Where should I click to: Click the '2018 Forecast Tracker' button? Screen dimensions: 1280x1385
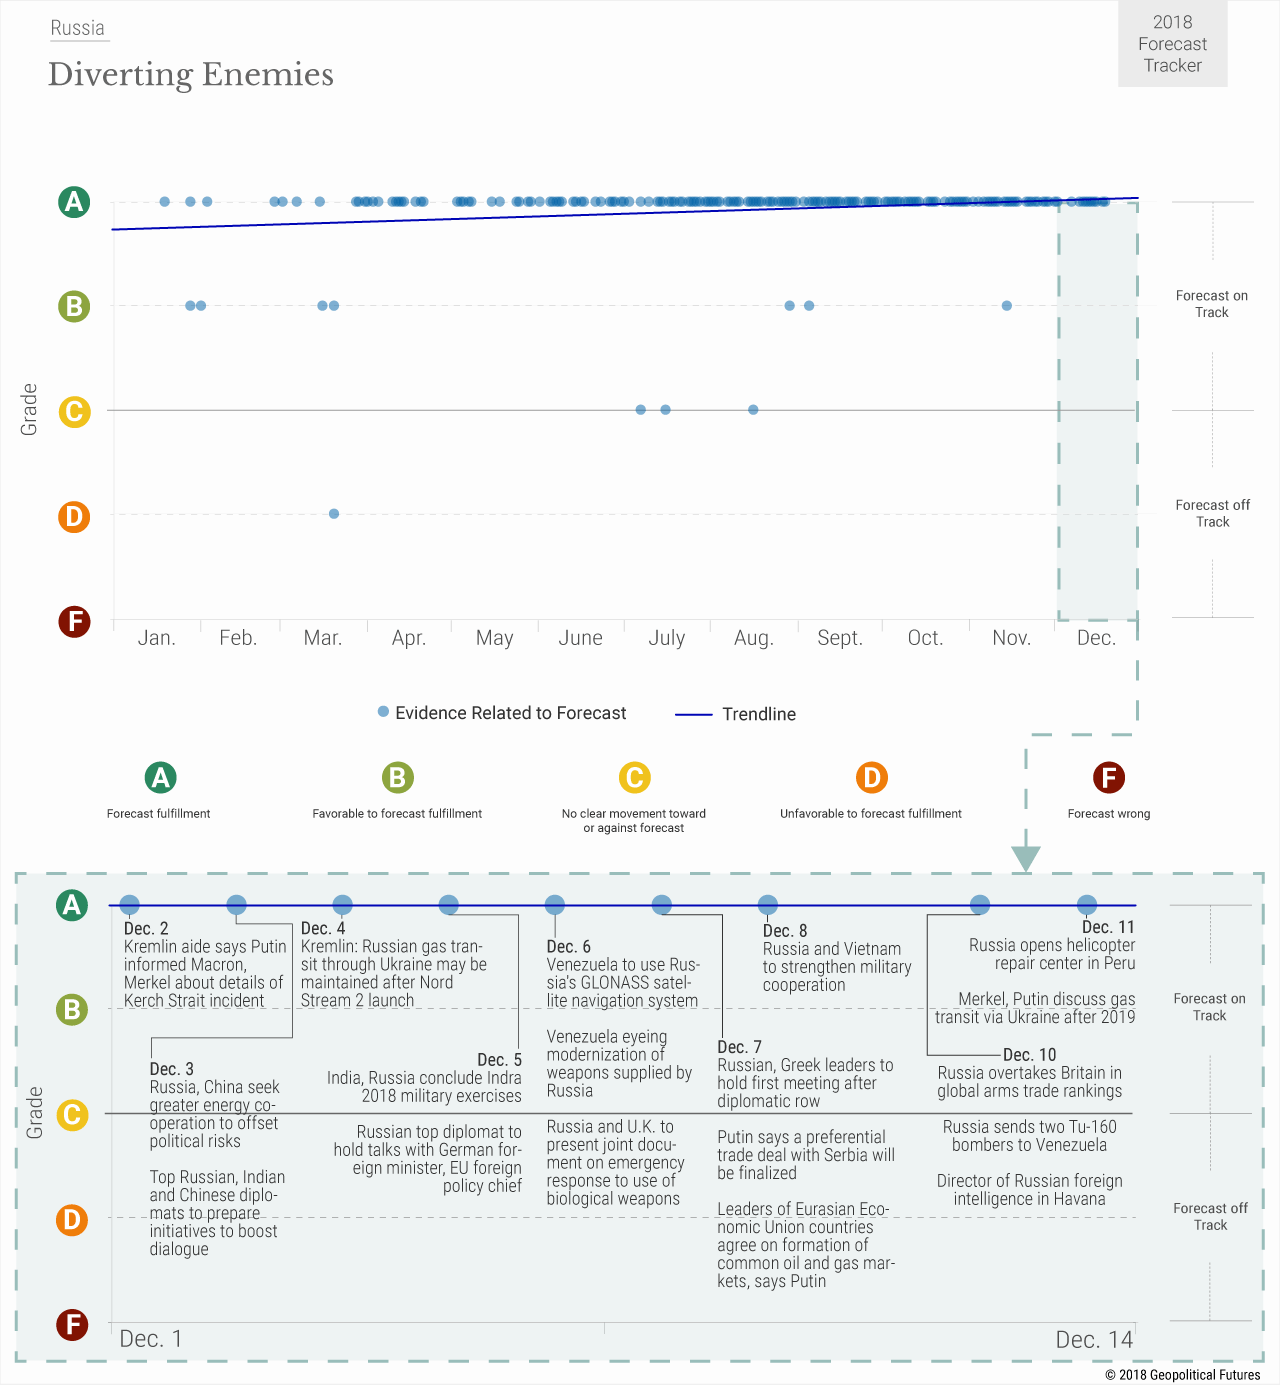click(1172, 44)
